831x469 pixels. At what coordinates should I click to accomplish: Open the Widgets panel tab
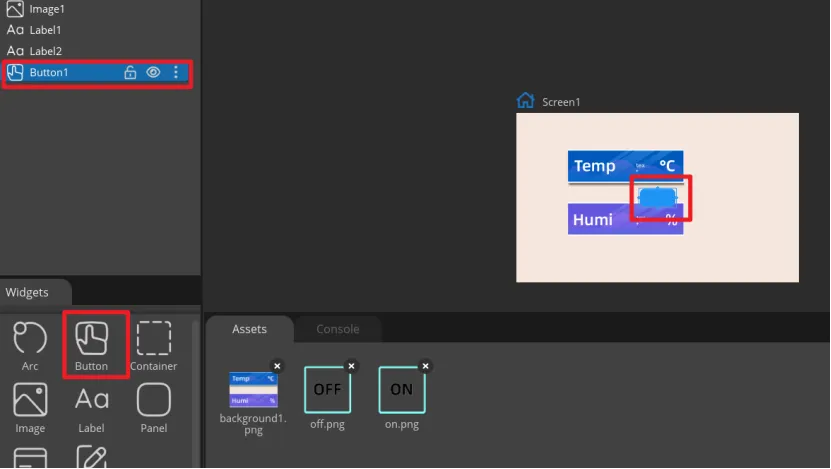[x=27, y=292]
